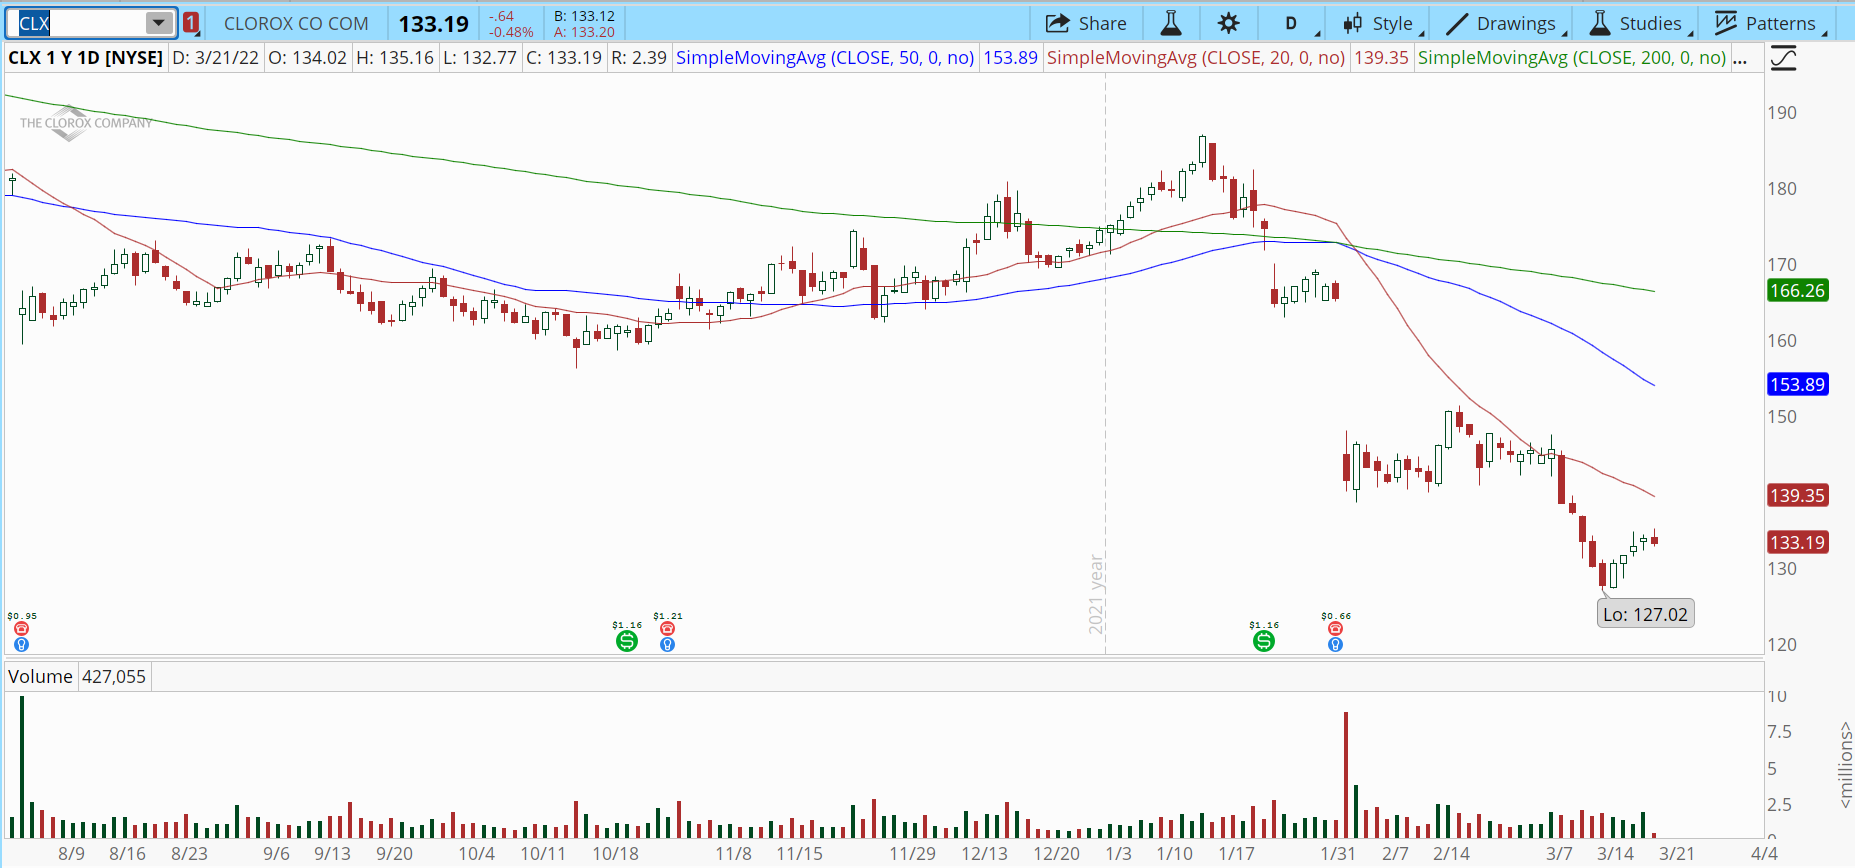
Task: Click the 133.19 last price in header
Action: point(434,23)
